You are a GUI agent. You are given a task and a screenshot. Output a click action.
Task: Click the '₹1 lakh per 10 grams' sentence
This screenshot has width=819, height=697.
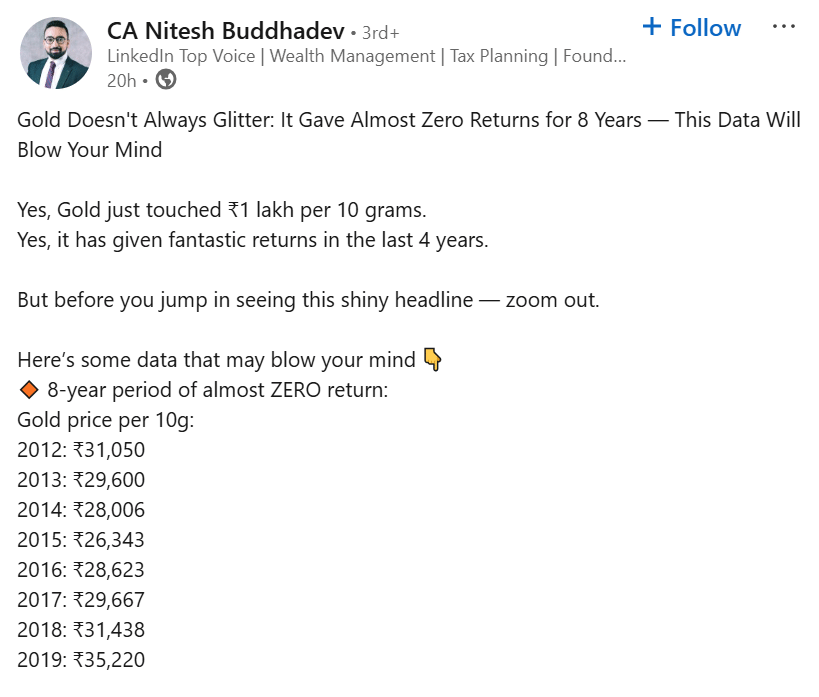pos(222,211)
